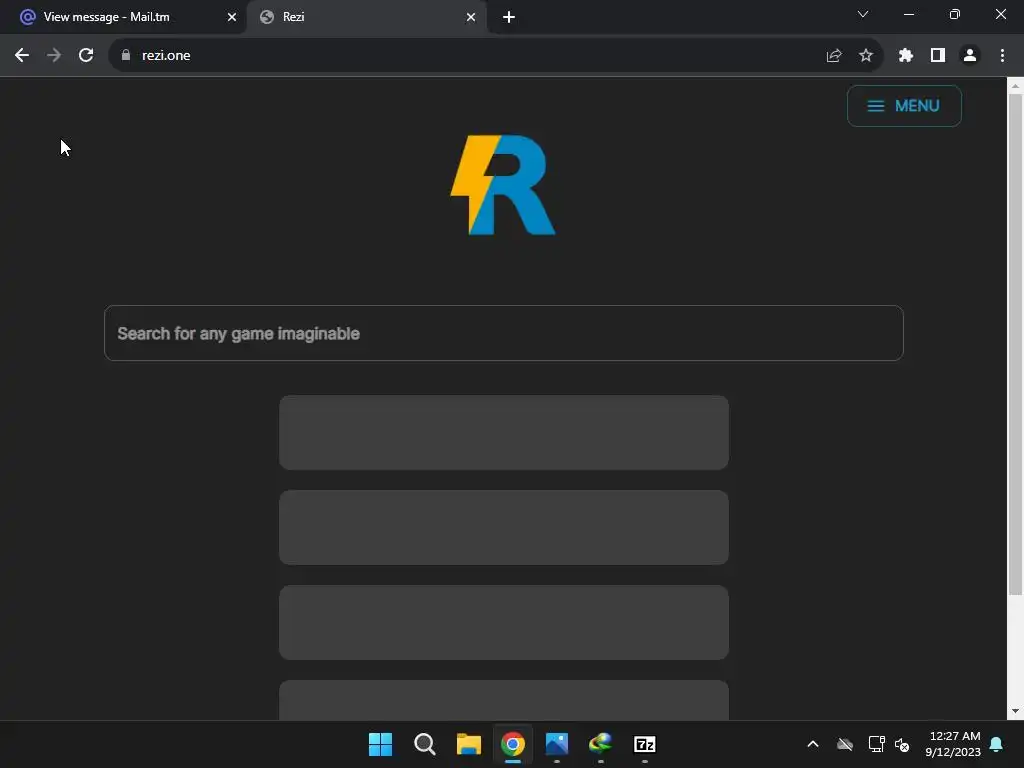
Task: Go forward in browser history
Action: pos(54,56)
